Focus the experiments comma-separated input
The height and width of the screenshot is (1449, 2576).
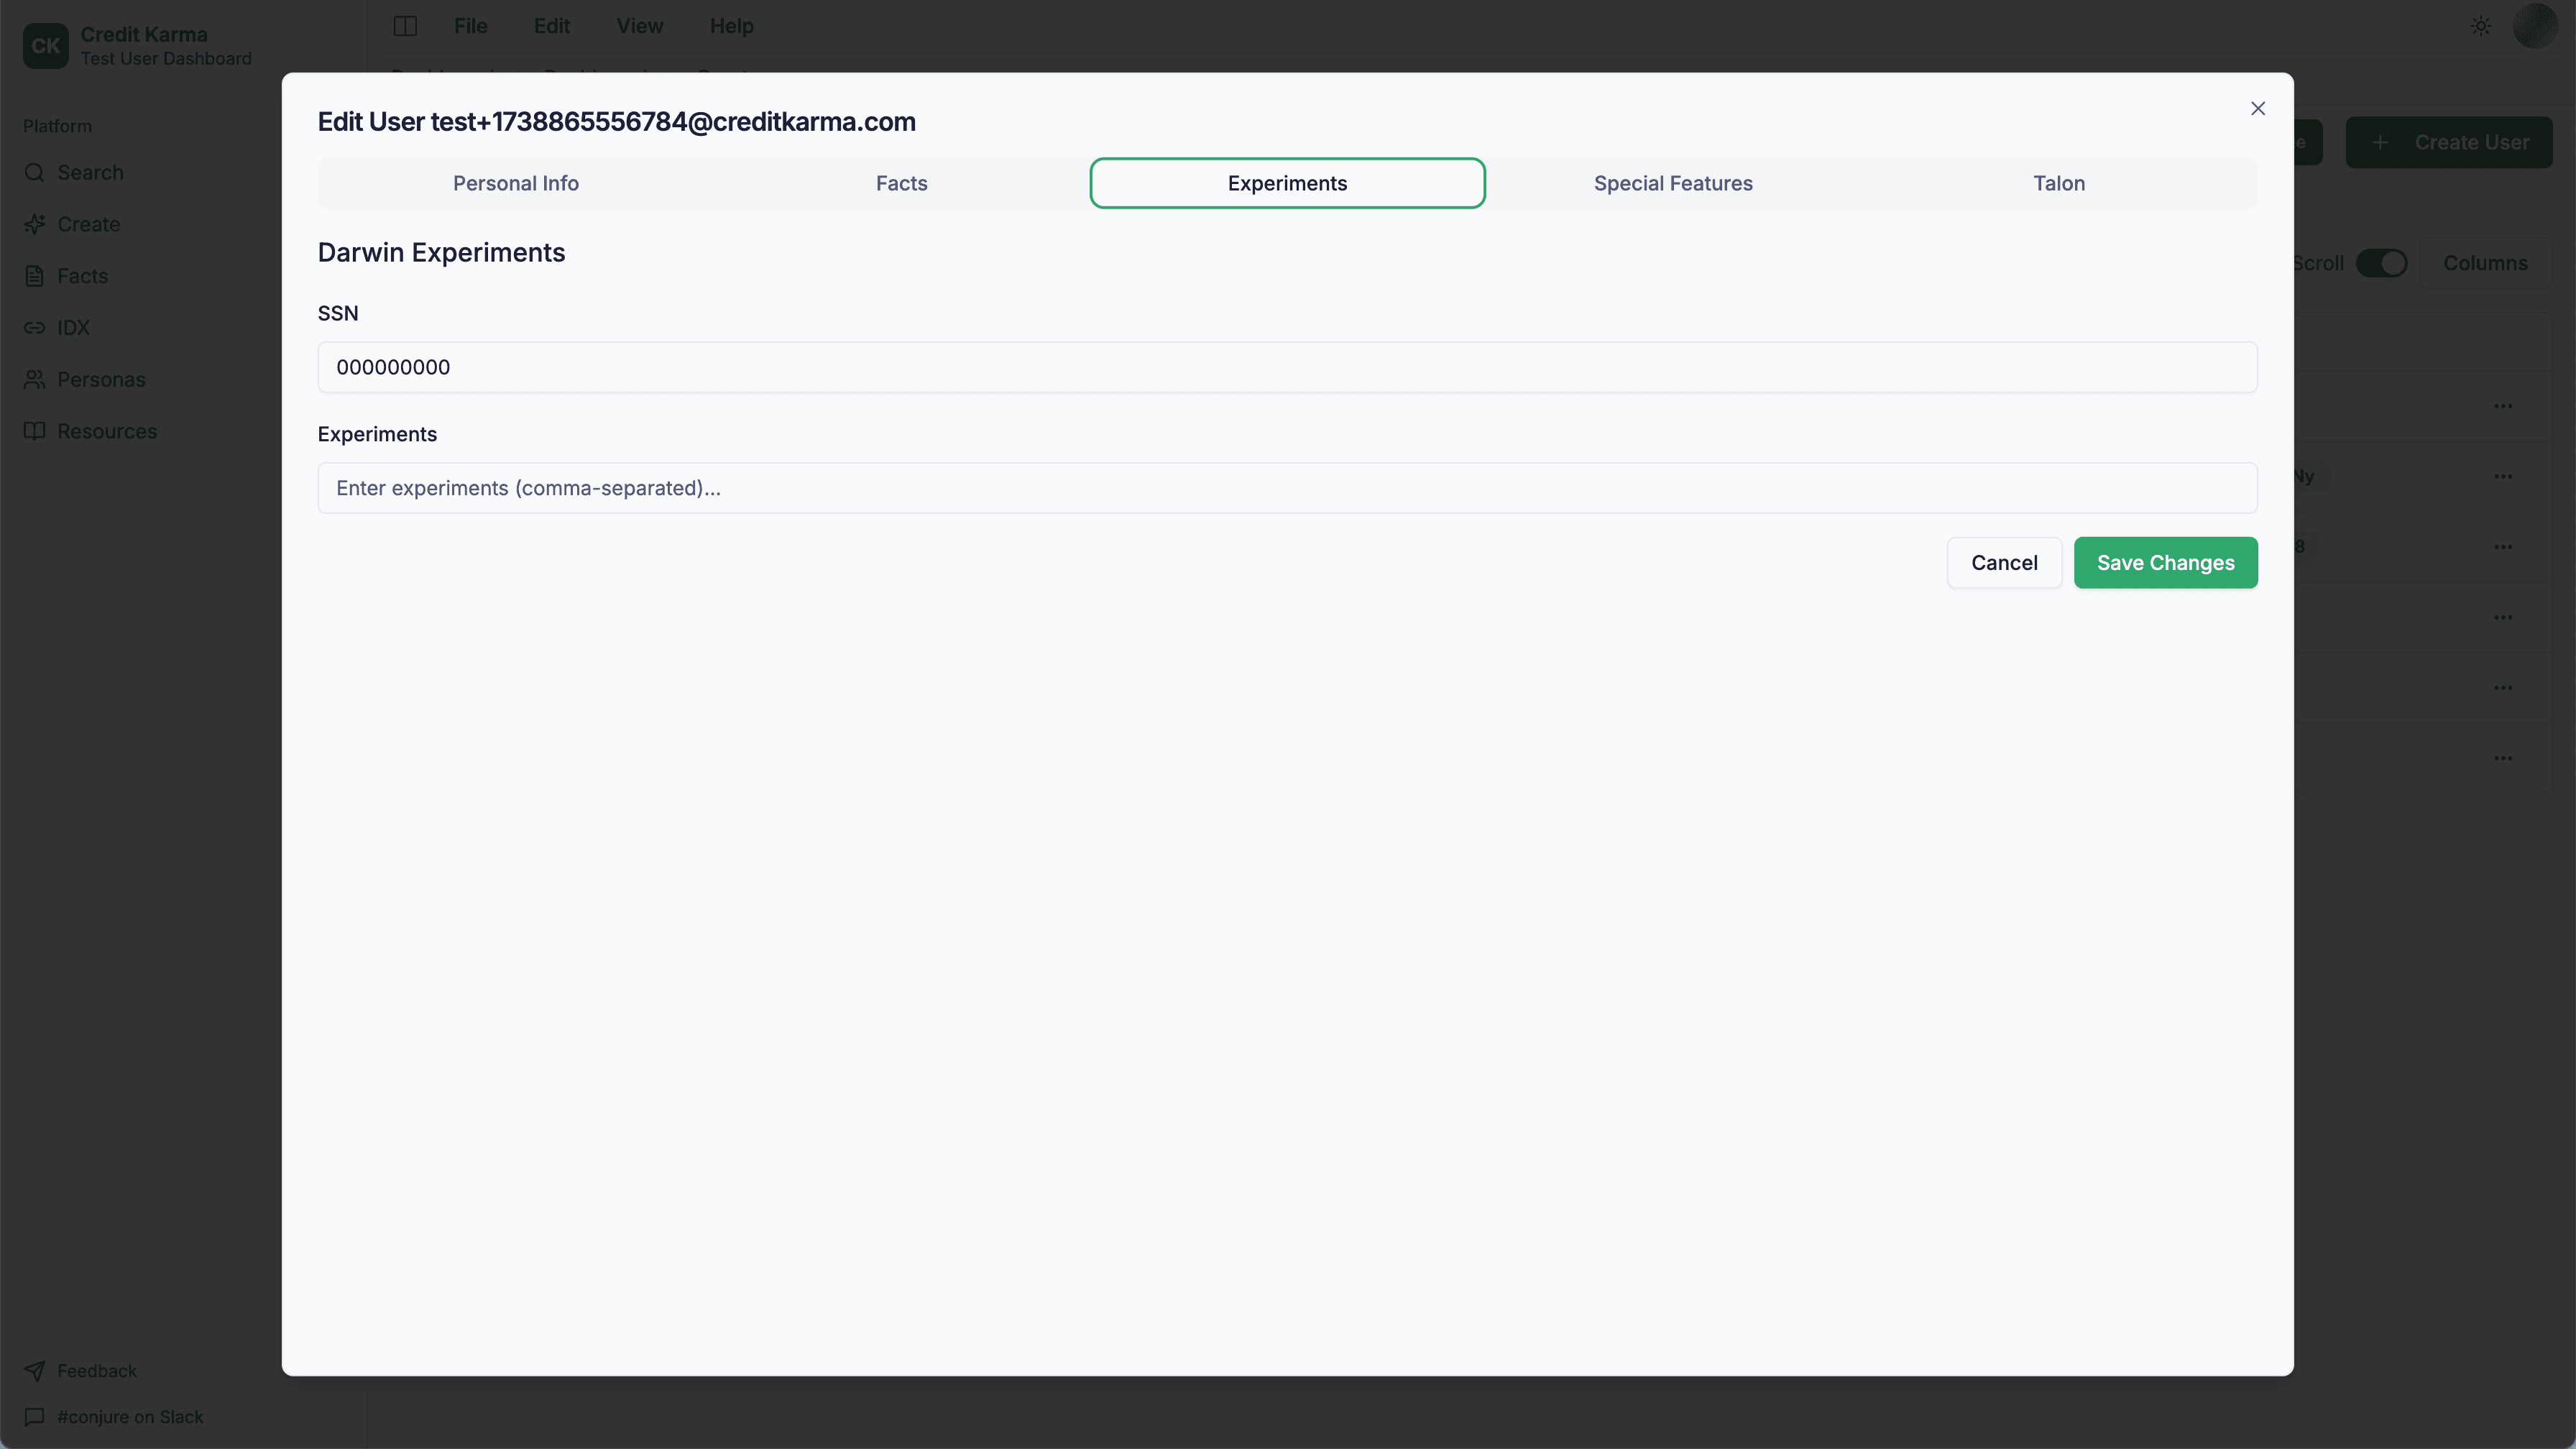click(1286, 488)
